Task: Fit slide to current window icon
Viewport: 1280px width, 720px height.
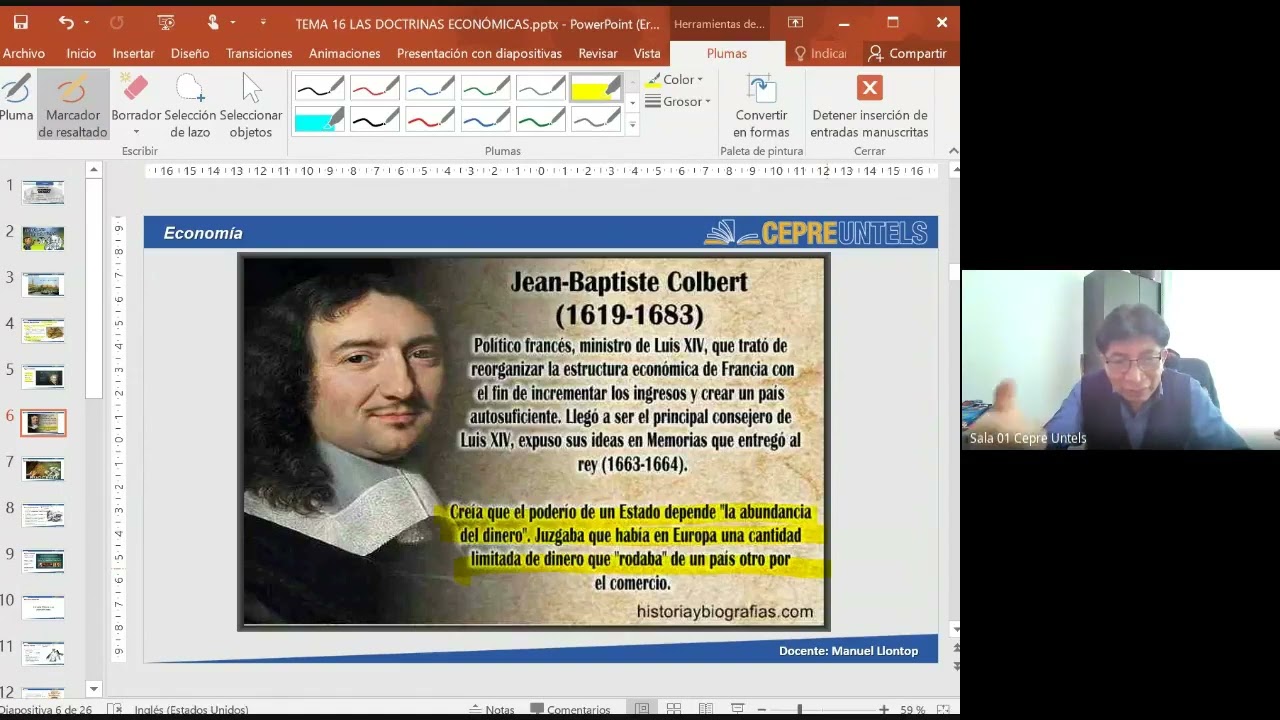Action: (x=943, y=710)
